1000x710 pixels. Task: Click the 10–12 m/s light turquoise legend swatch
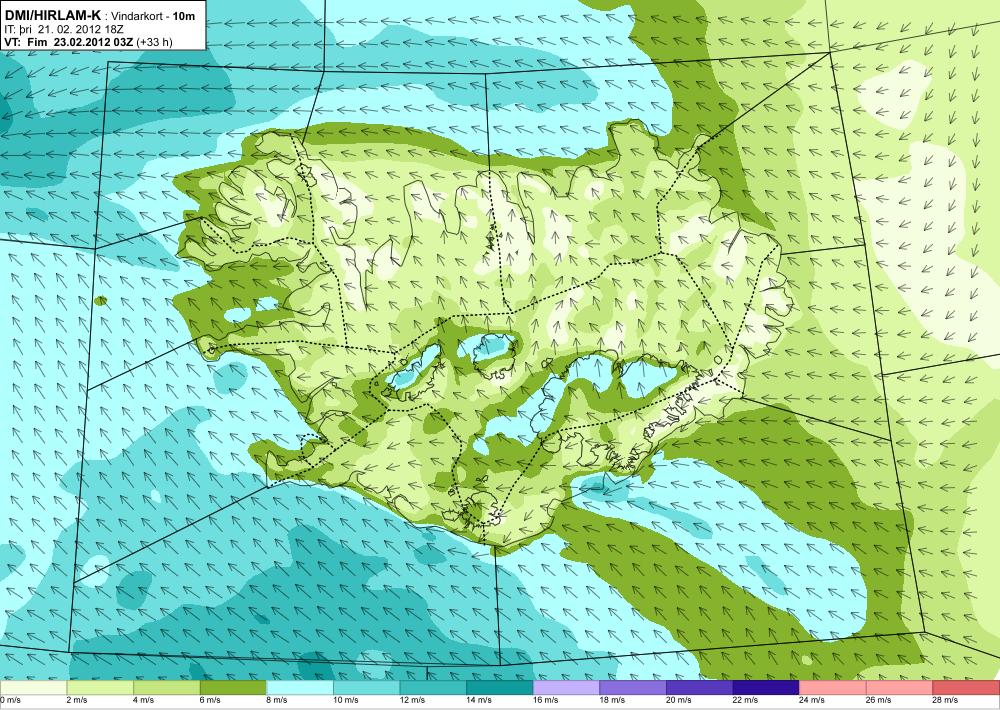click(366, 688)
